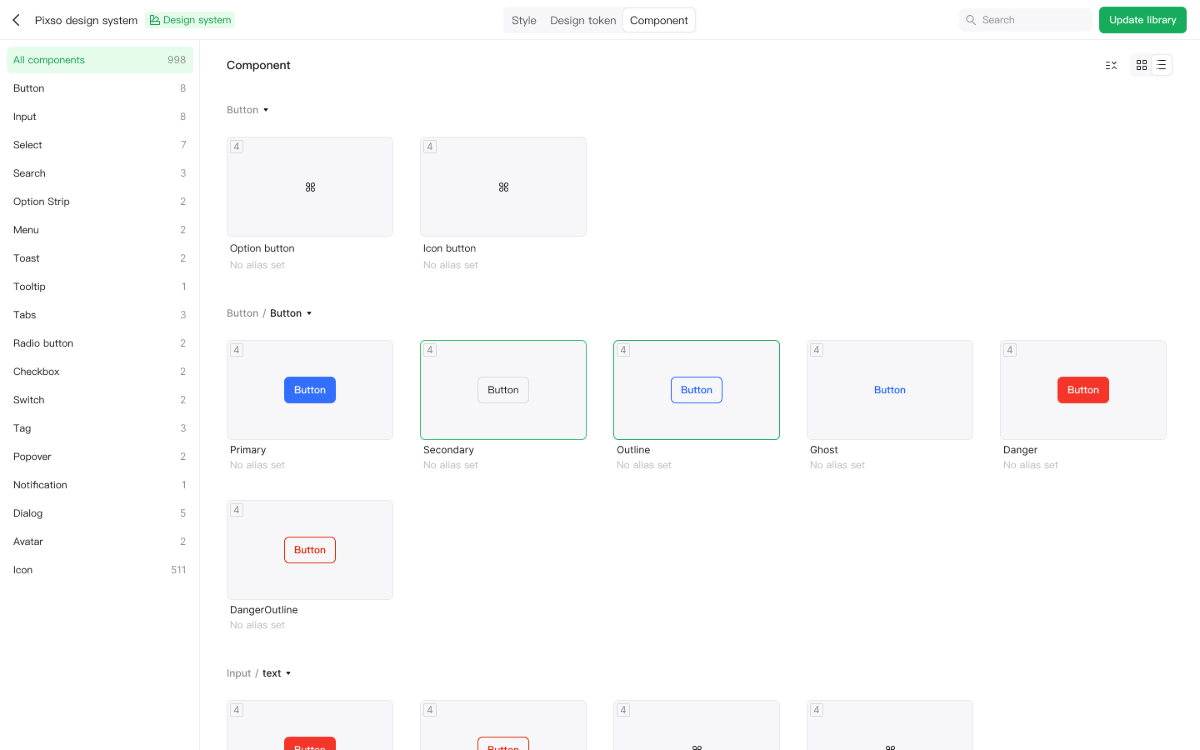The width and height of the screenshot is (1200, 750).
Task: Set alias under the DangerOutline component
Action: [x=257, y=625]
